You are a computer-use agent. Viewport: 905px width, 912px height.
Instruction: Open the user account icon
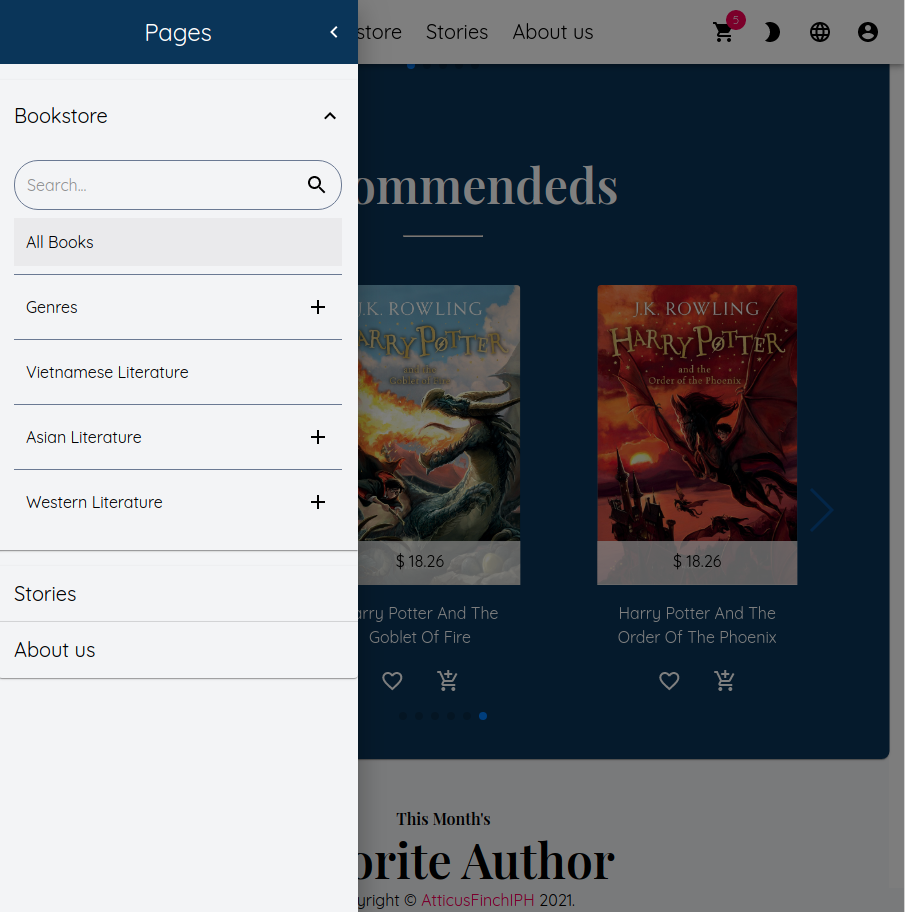867,32
